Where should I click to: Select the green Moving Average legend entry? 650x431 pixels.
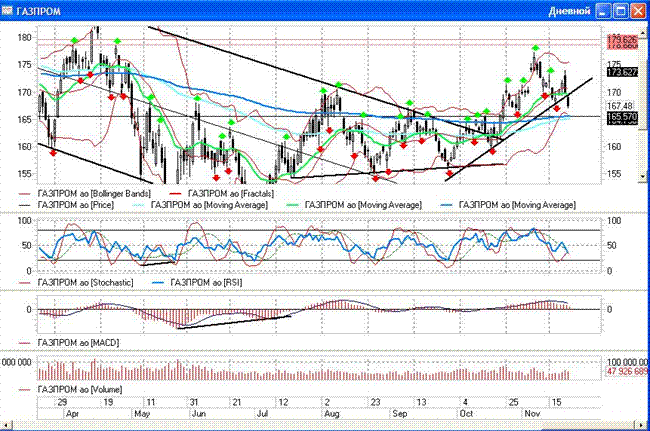tap(354, 205)
